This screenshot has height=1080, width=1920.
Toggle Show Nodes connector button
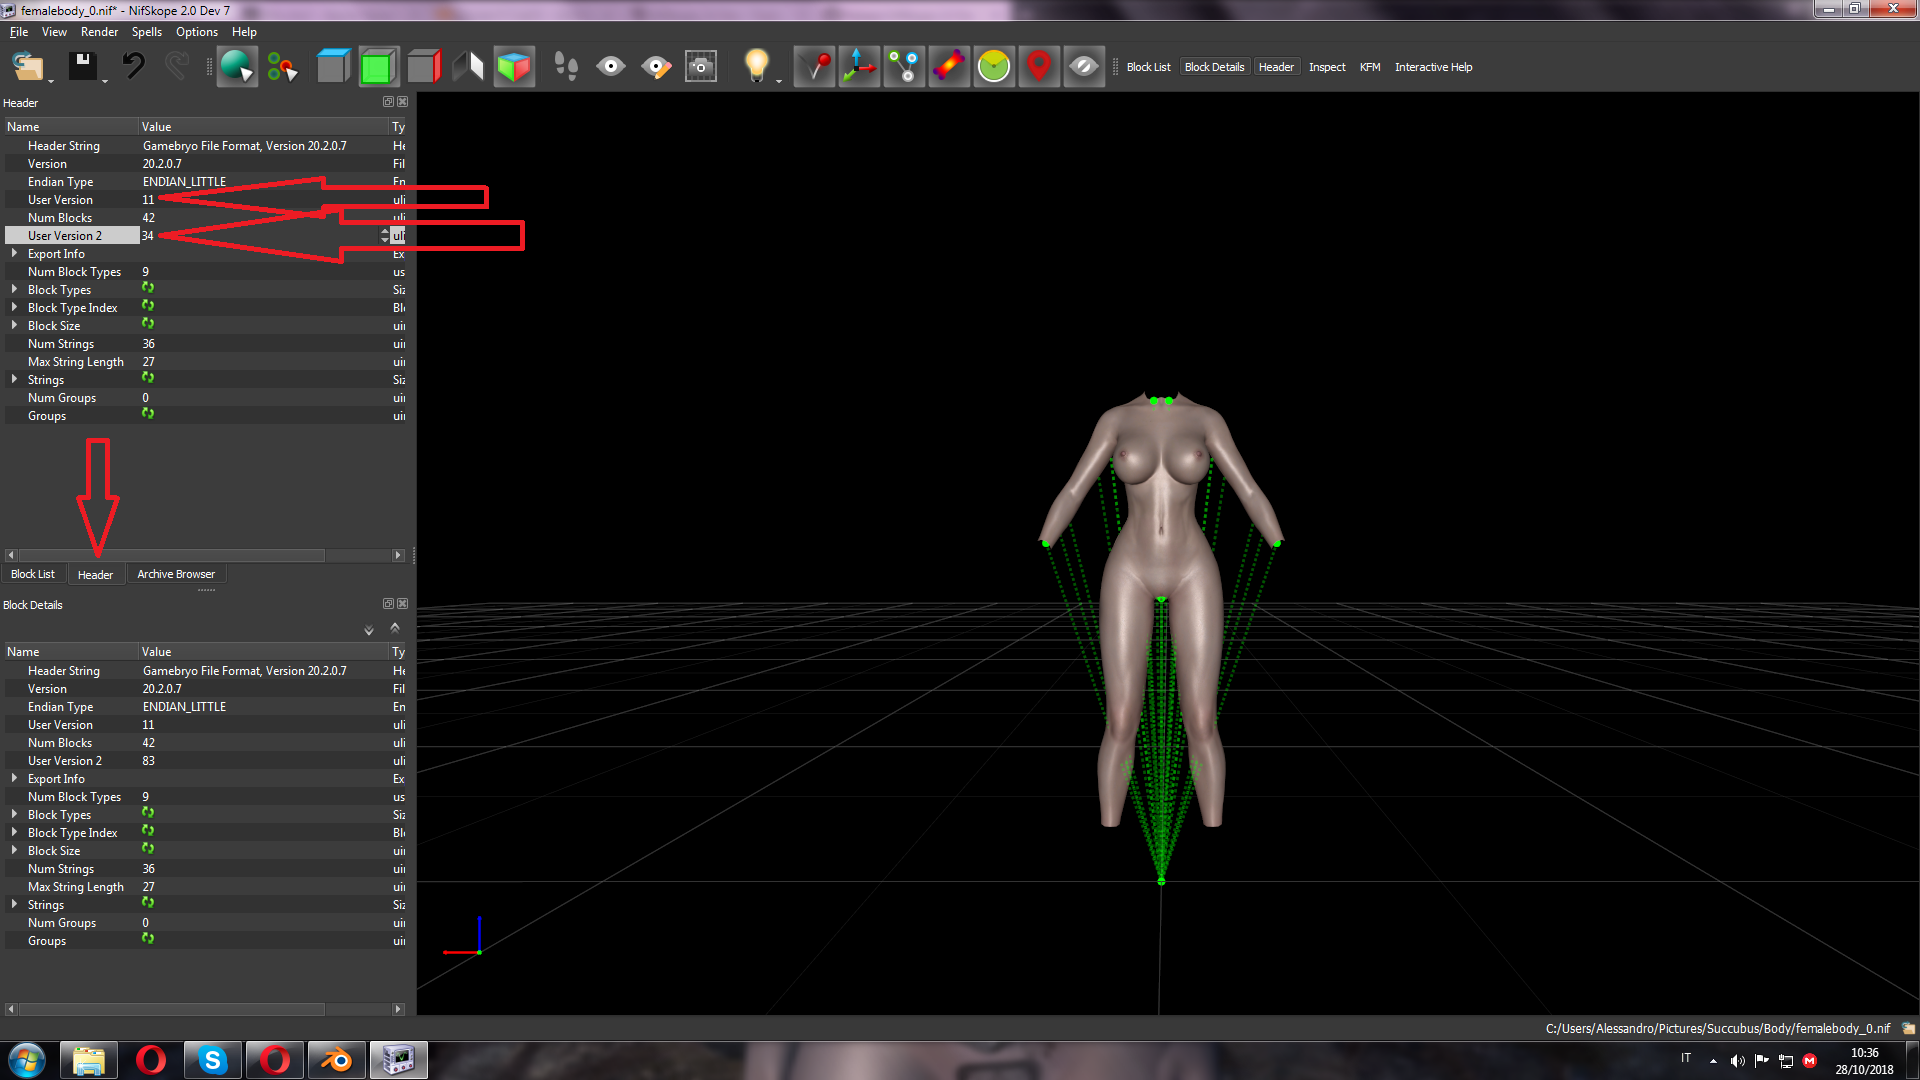click(x=904, y=67)
